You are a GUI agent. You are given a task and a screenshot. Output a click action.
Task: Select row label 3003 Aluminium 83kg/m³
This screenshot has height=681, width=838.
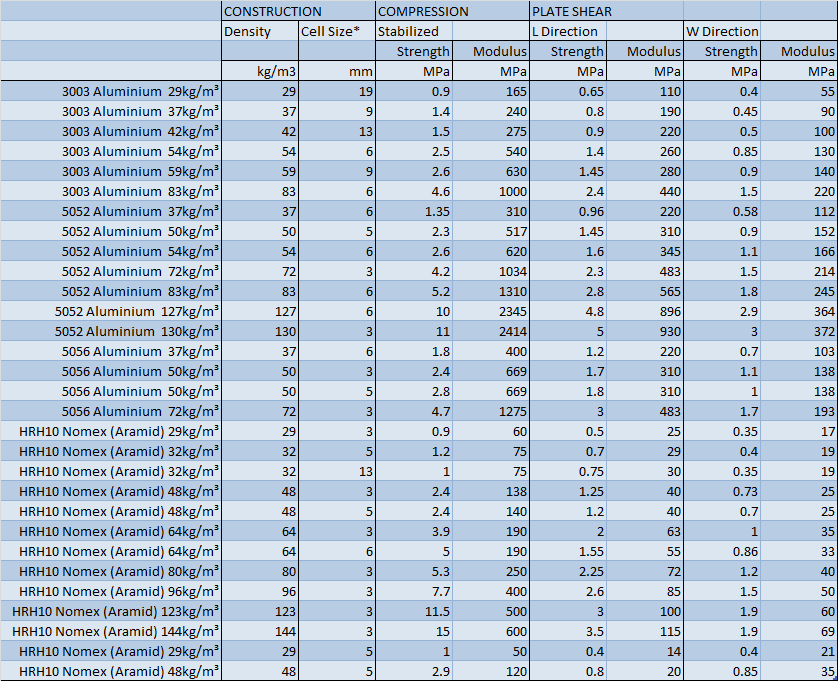click(x=111, y=191)
